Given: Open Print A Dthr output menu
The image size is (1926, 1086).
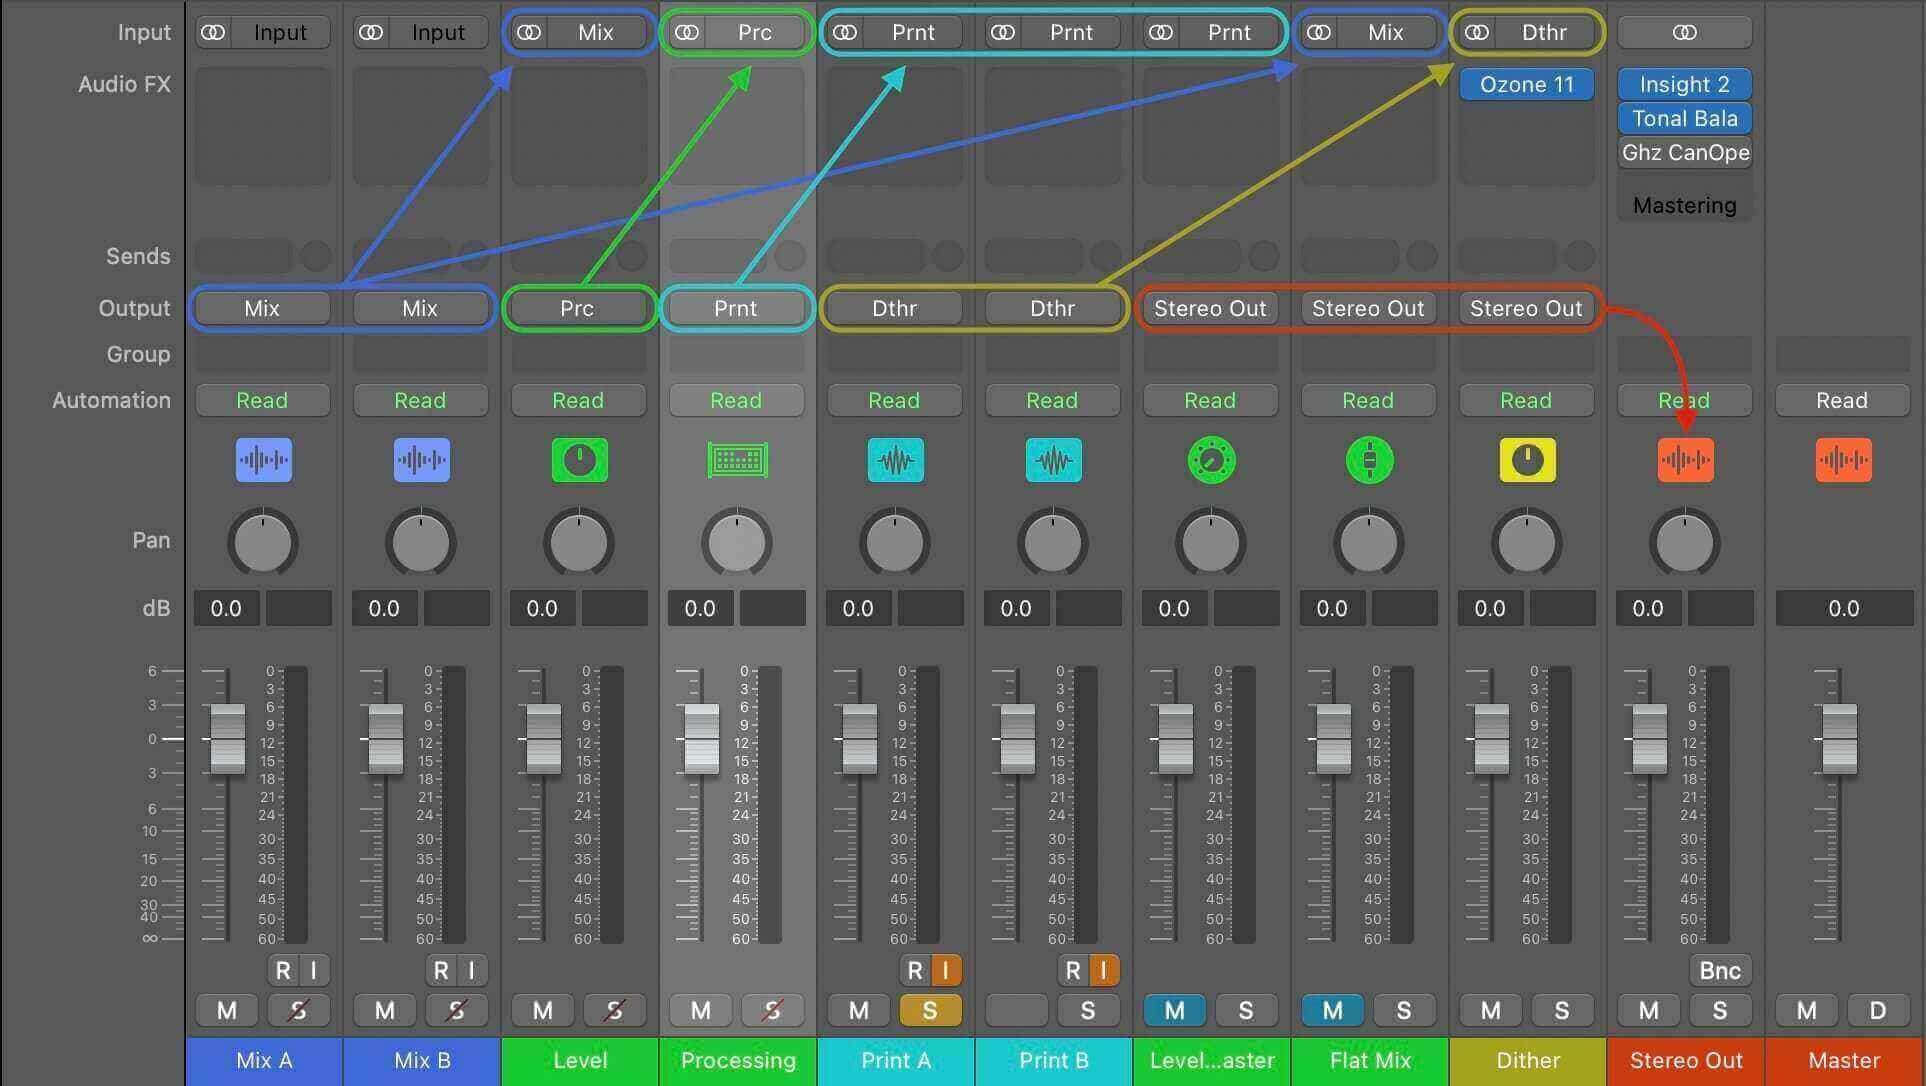Looking at the screenshot, I should pyautogui.click(x=894, y=308).
